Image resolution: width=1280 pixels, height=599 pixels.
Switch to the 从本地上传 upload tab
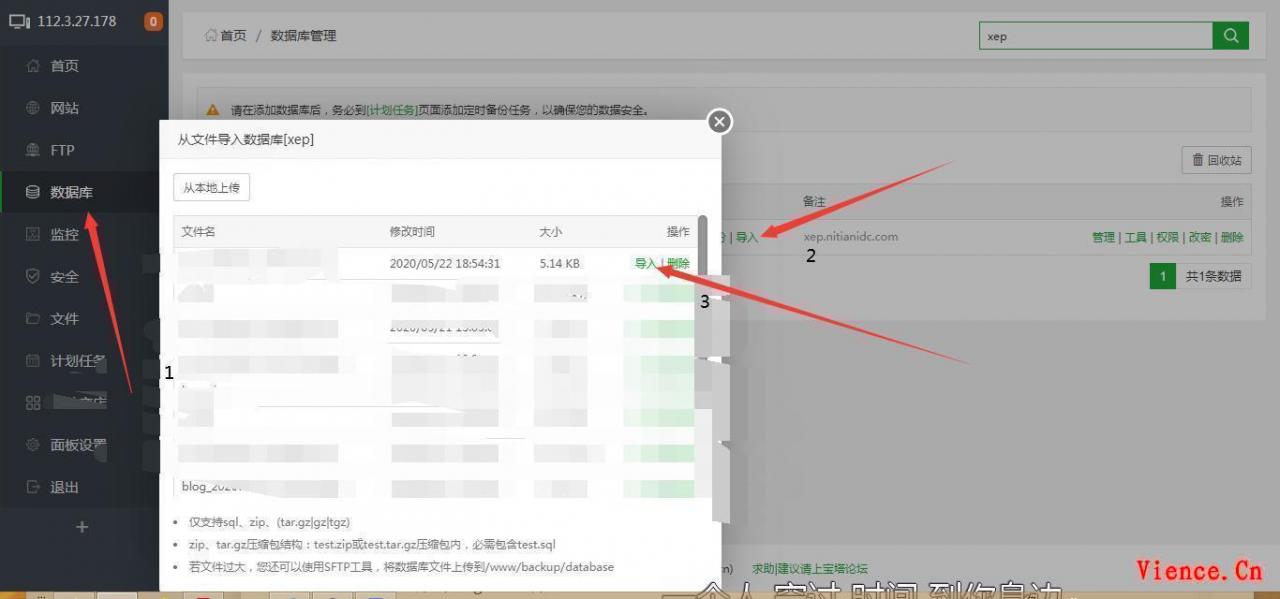coord(210,187)
